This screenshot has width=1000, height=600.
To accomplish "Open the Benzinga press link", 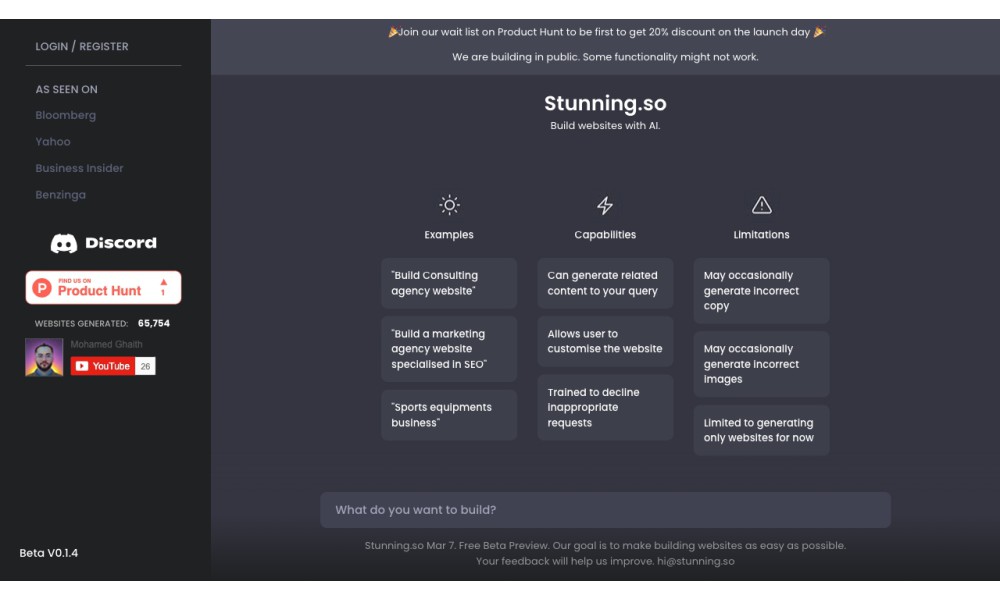I will tap(61, 195).
